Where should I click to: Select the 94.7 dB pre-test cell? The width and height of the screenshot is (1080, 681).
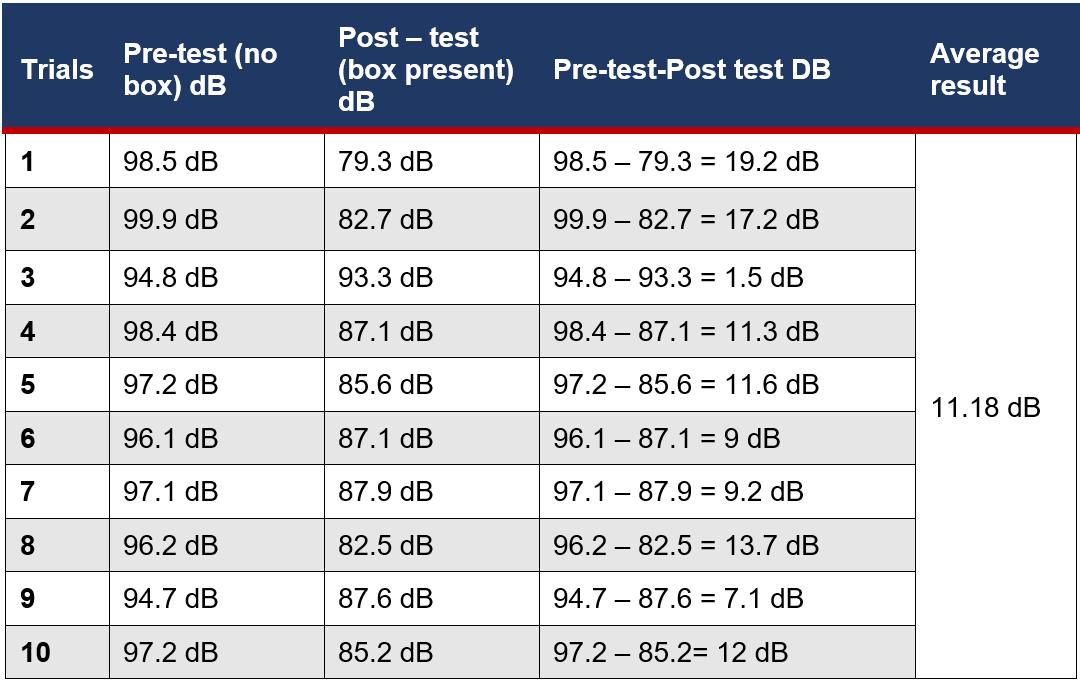coord(170,598)
